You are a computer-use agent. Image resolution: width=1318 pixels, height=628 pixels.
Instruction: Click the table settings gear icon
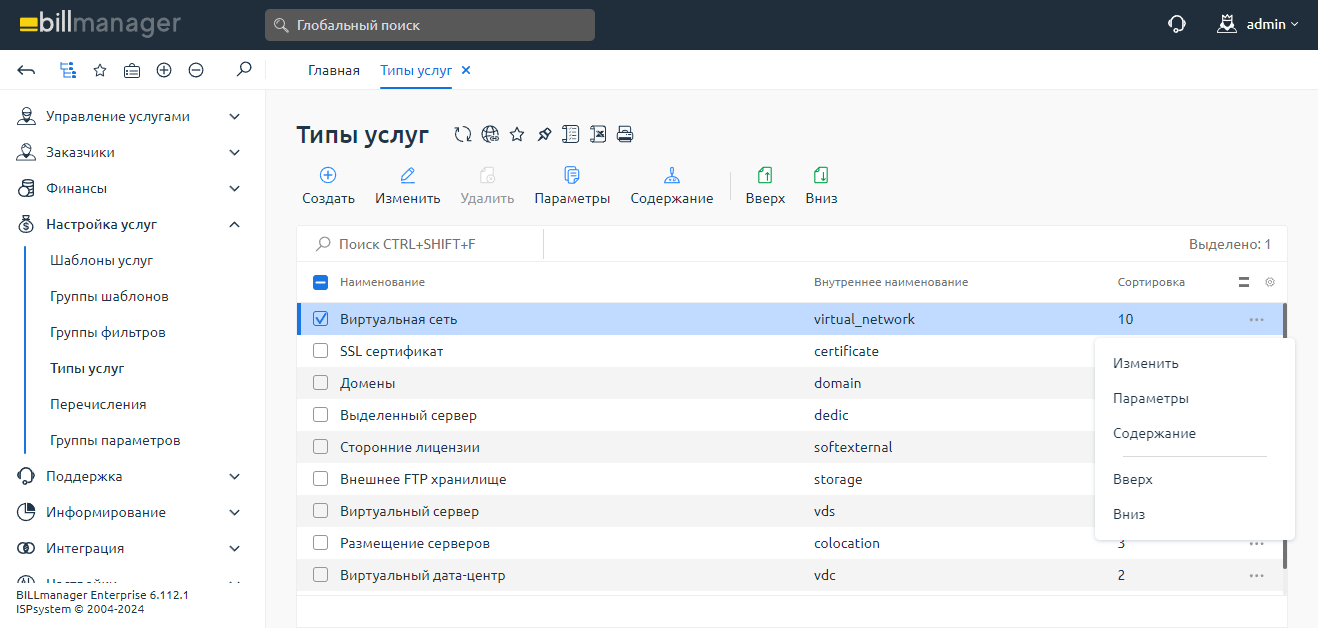coord(1270,282)
